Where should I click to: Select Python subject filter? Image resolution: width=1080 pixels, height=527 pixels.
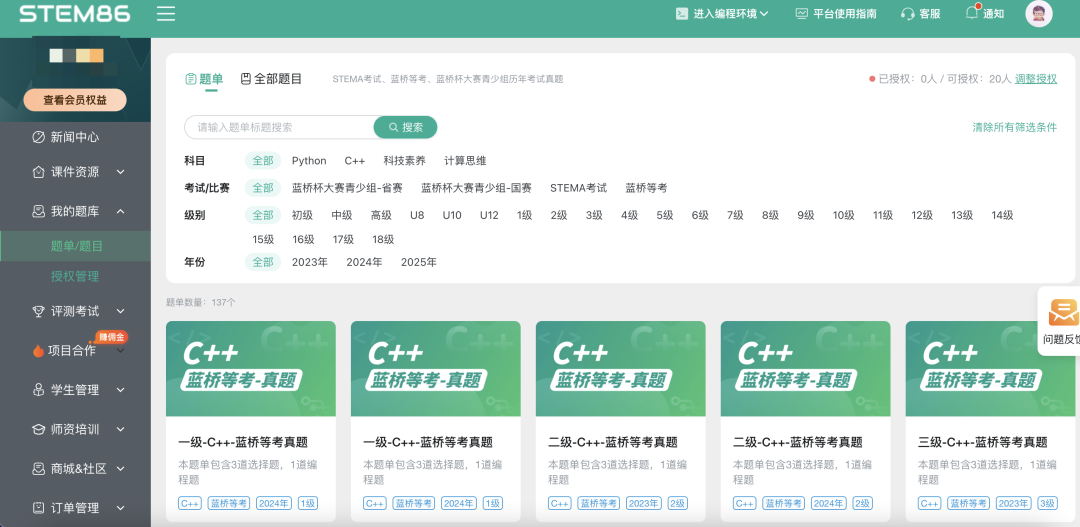point(309,161)
